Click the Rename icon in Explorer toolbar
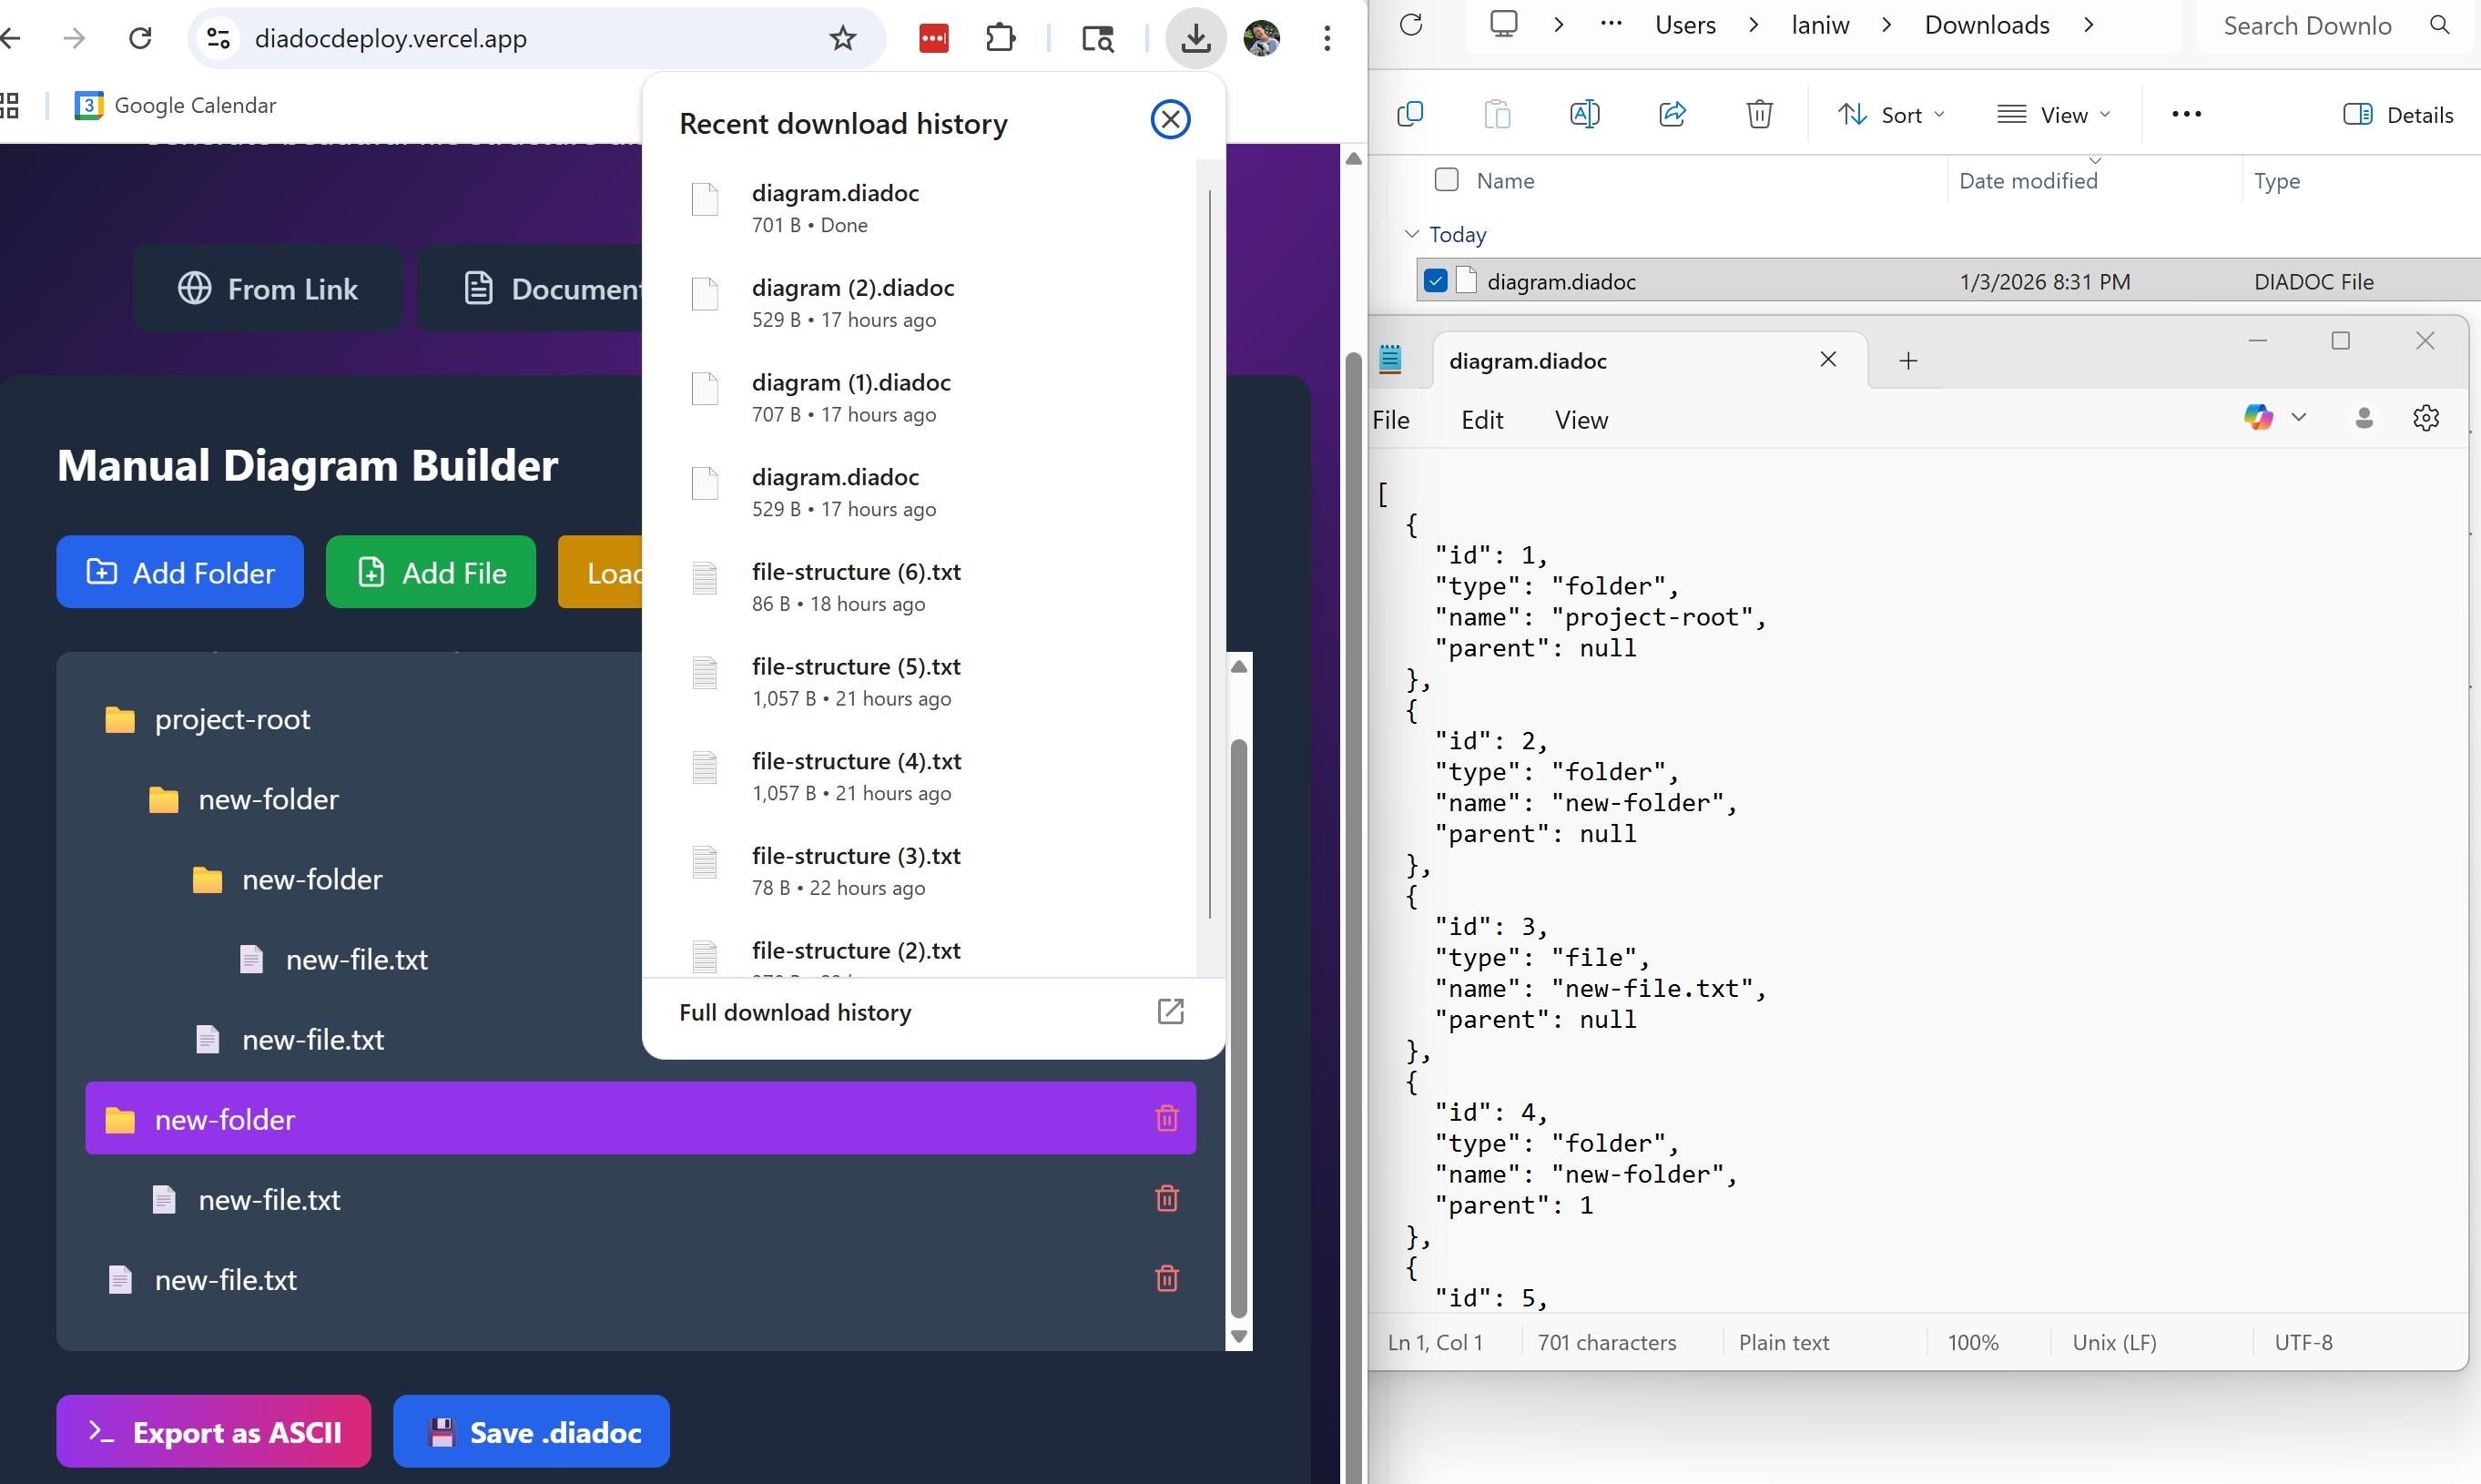Image resolution: width=2481 pixels, height=1484 pixels. coord(1584,114)
